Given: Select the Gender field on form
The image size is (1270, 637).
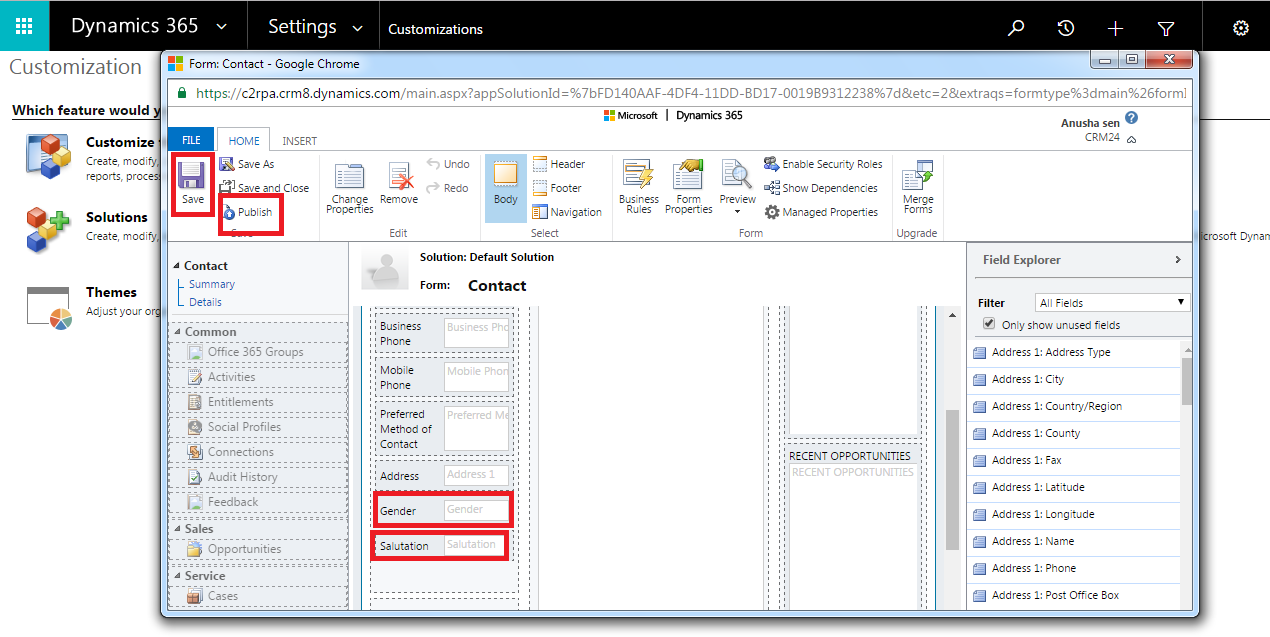Looking at the screenshot, I should click(443, 510).
